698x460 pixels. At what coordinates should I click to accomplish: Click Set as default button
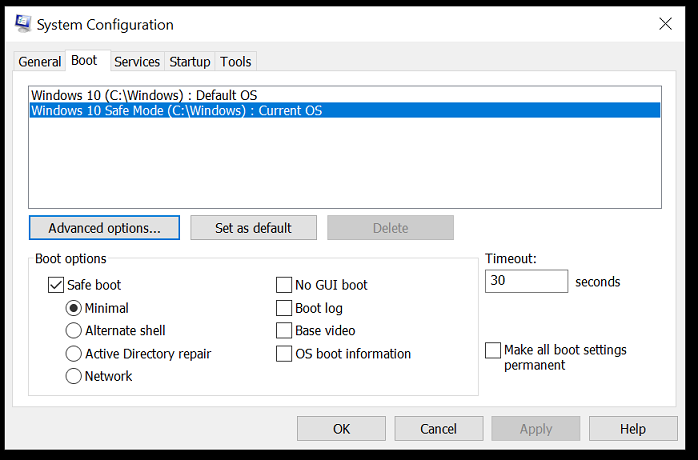click(253, 228)
